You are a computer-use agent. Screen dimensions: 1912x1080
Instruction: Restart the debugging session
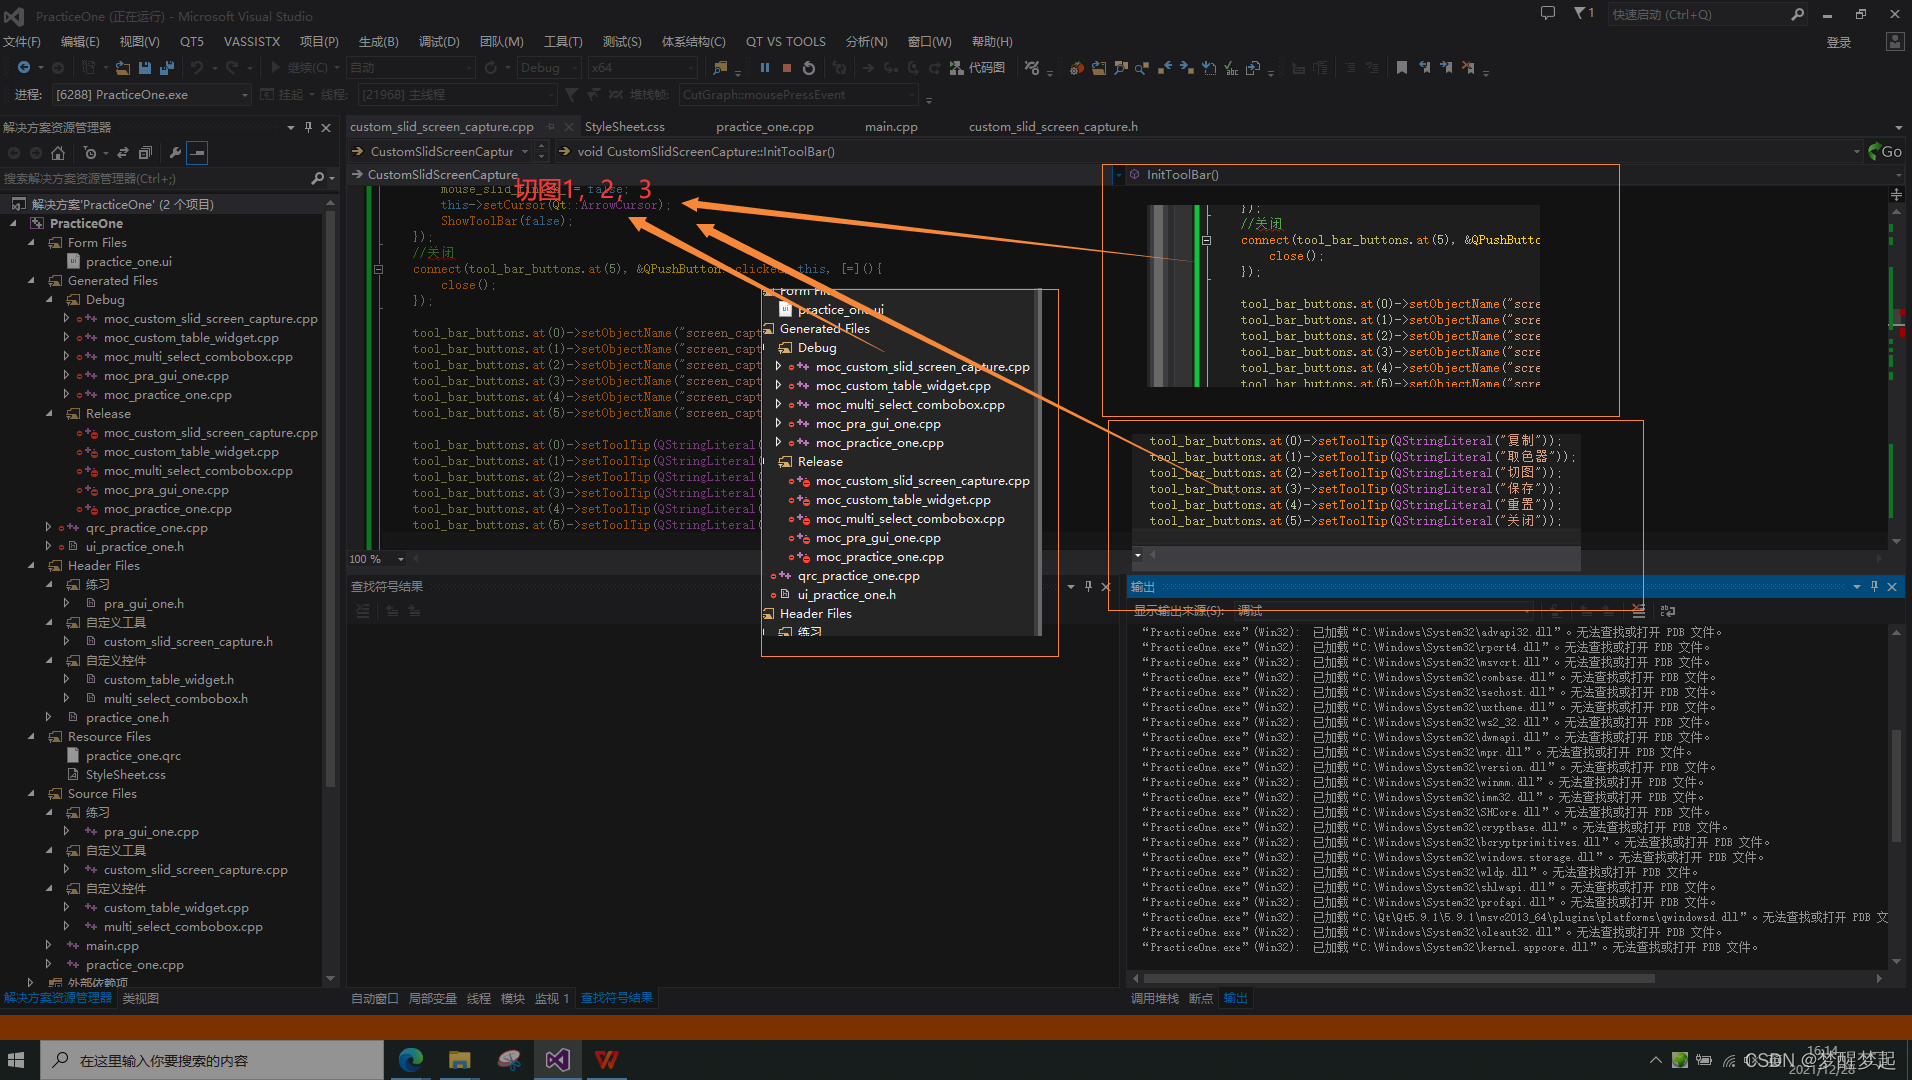click(809, 68)
